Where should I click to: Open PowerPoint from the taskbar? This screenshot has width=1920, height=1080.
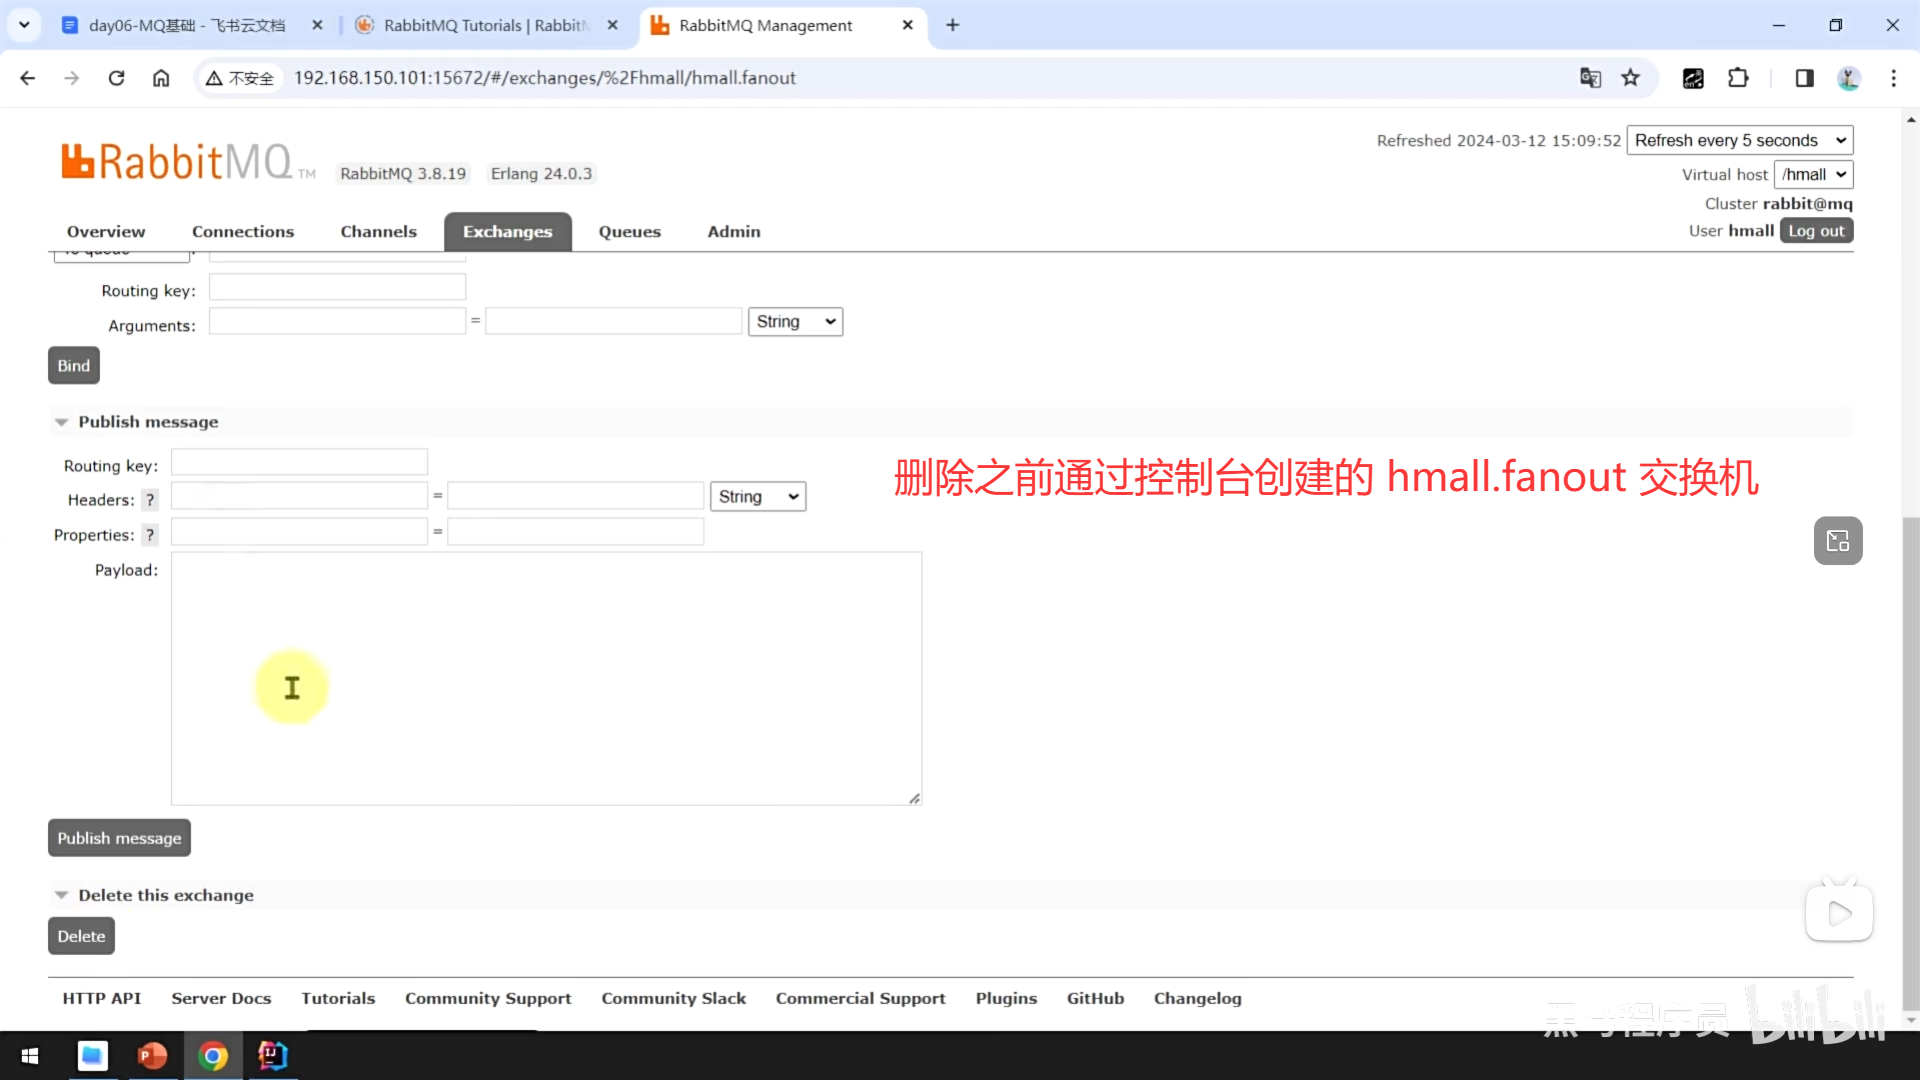tap(152, 1055)
